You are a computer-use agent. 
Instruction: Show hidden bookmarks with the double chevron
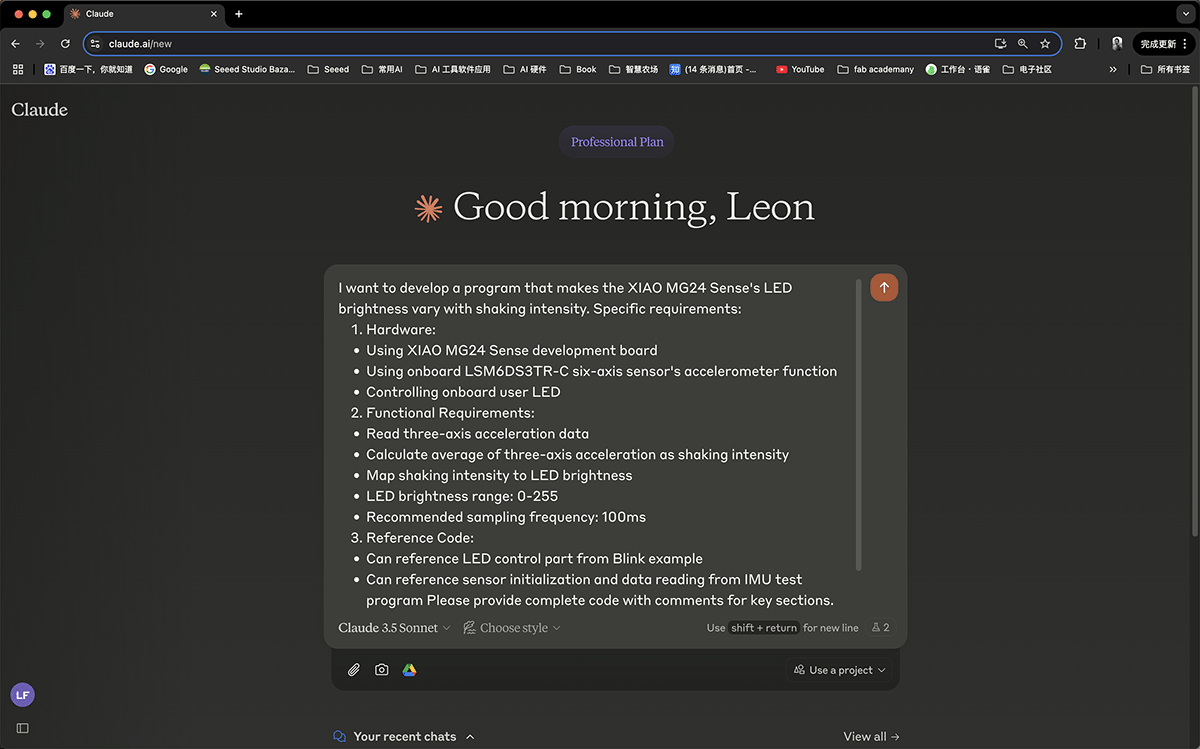coord(1113,69)
